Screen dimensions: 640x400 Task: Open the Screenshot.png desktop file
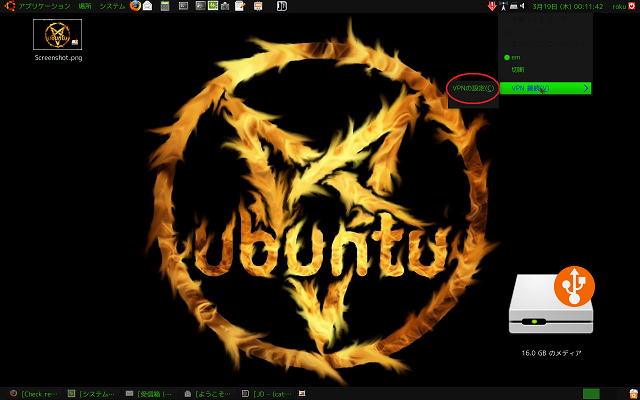click(58, 40)
